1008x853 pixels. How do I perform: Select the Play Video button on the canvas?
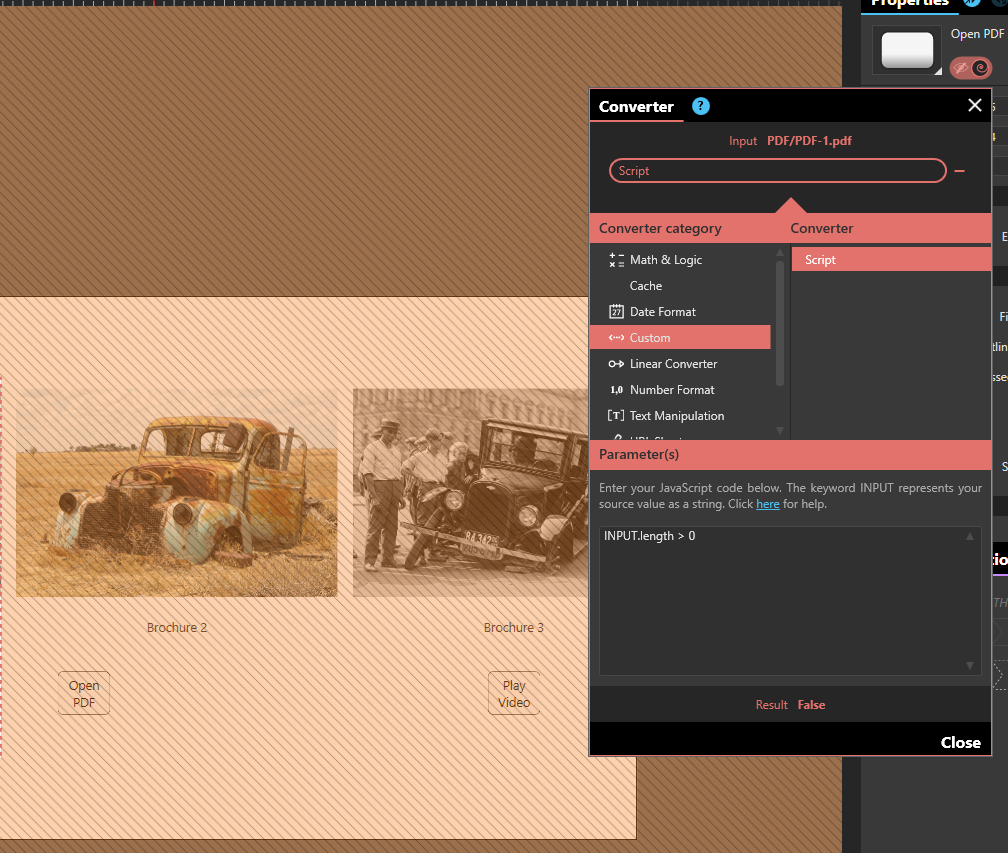(x=514, y=694)
